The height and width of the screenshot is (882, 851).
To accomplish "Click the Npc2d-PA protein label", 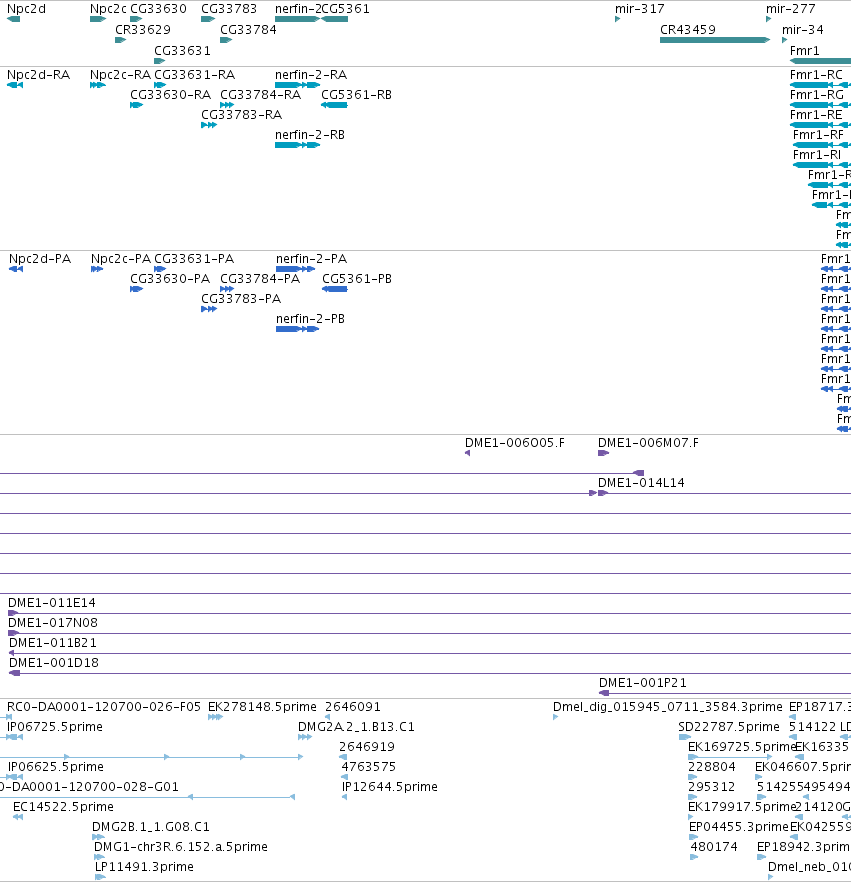I will (40, 259).
